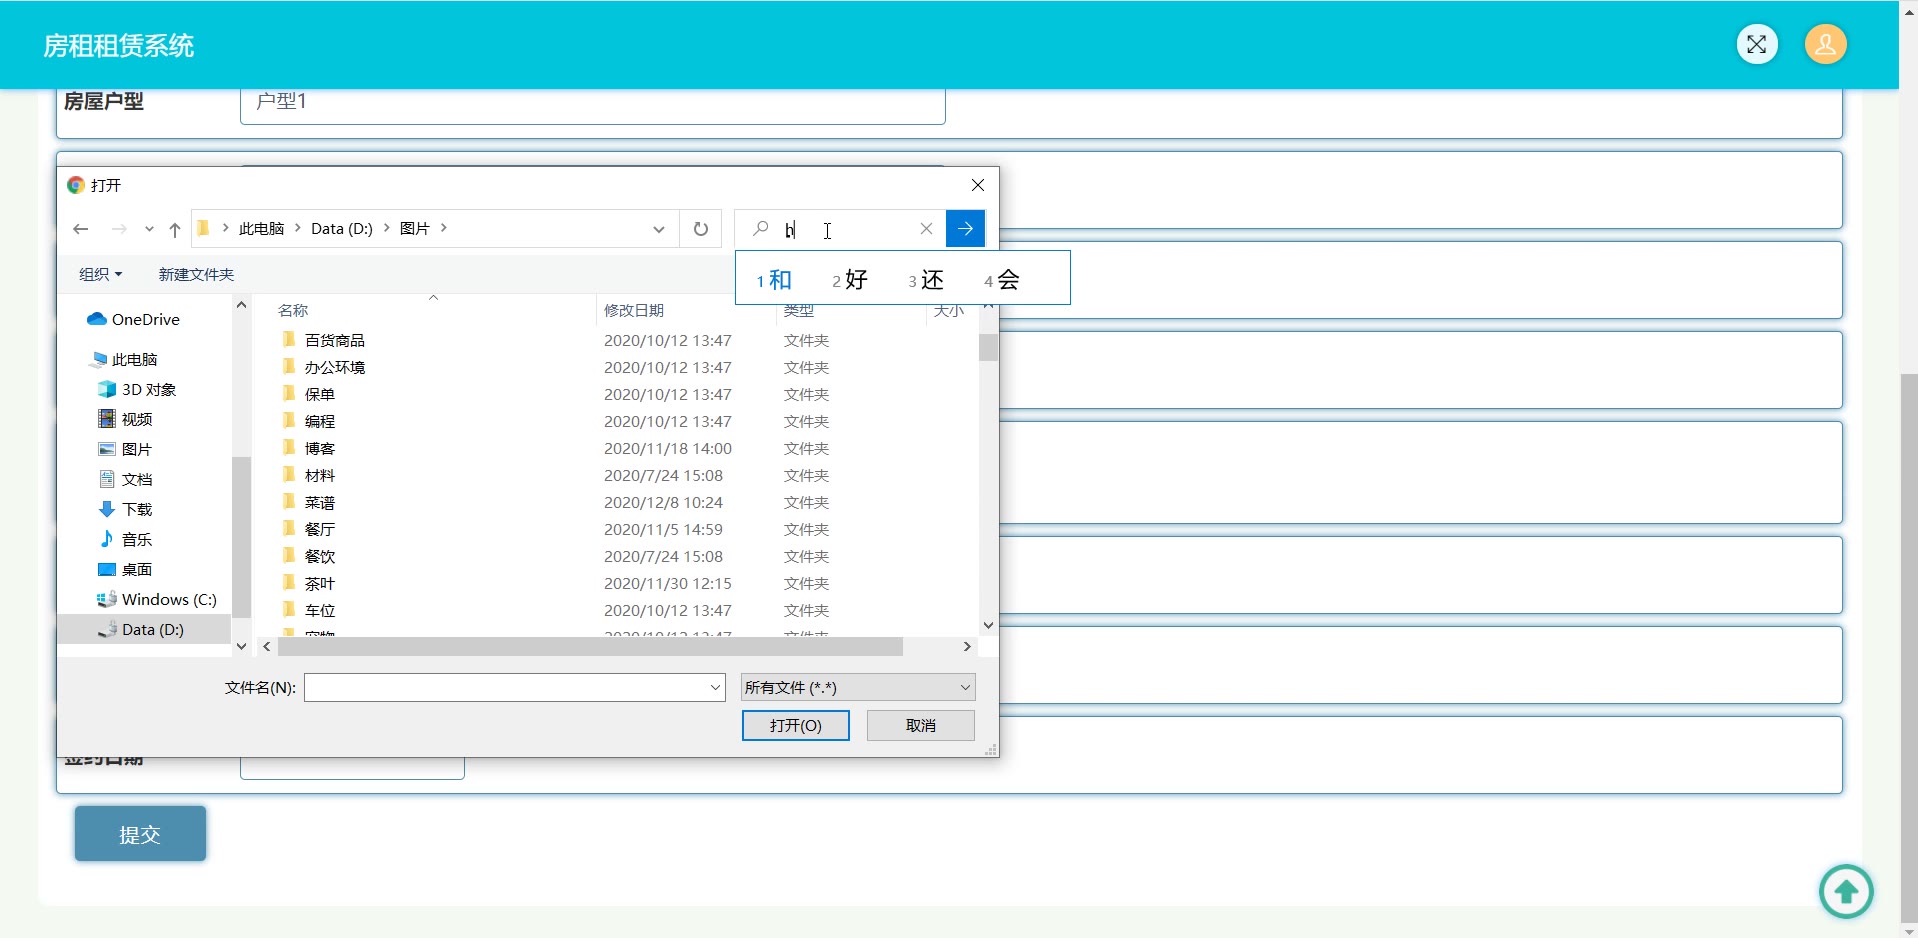Open the 组织 menu

[100, 274]
